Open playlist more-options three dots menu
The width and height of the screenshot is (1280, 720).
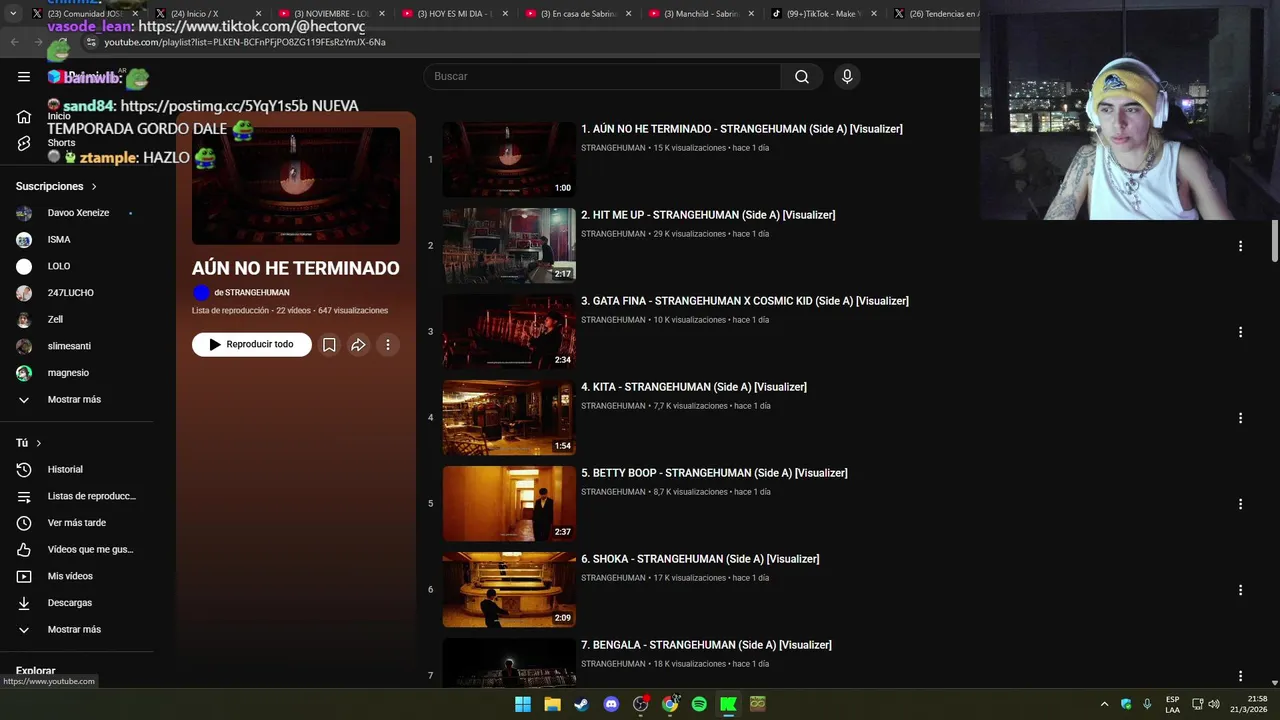388,344
